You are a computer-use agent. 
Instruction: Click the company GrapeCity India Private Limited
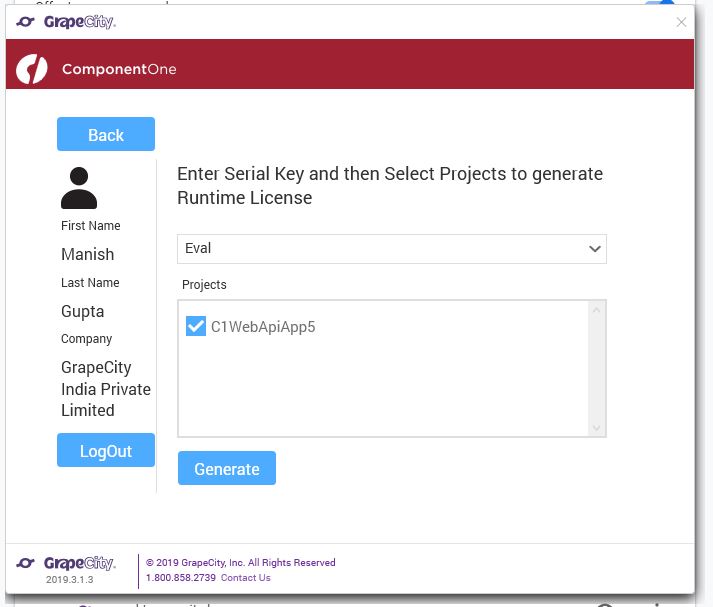(106, 389)
